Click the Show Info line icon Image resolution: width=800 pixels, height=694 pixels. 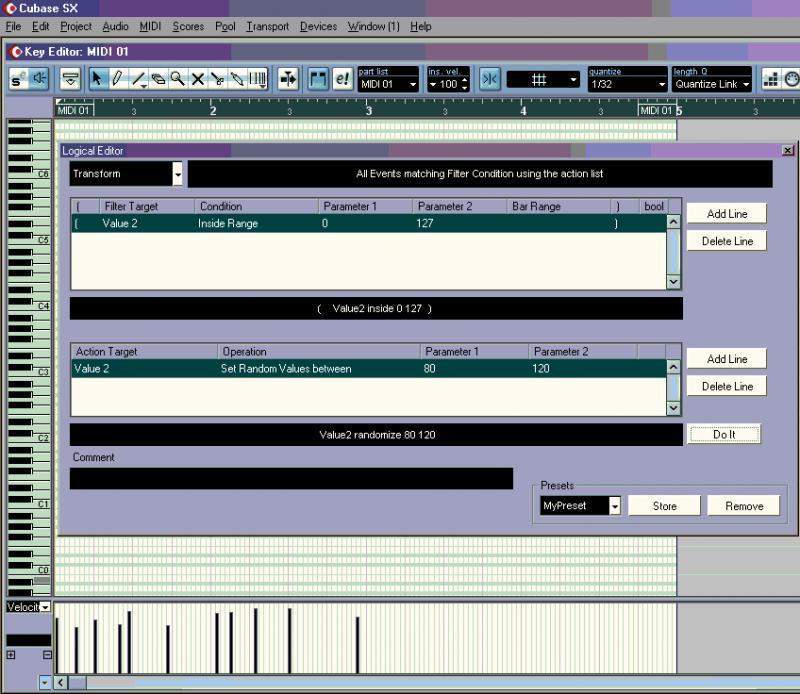70,79
